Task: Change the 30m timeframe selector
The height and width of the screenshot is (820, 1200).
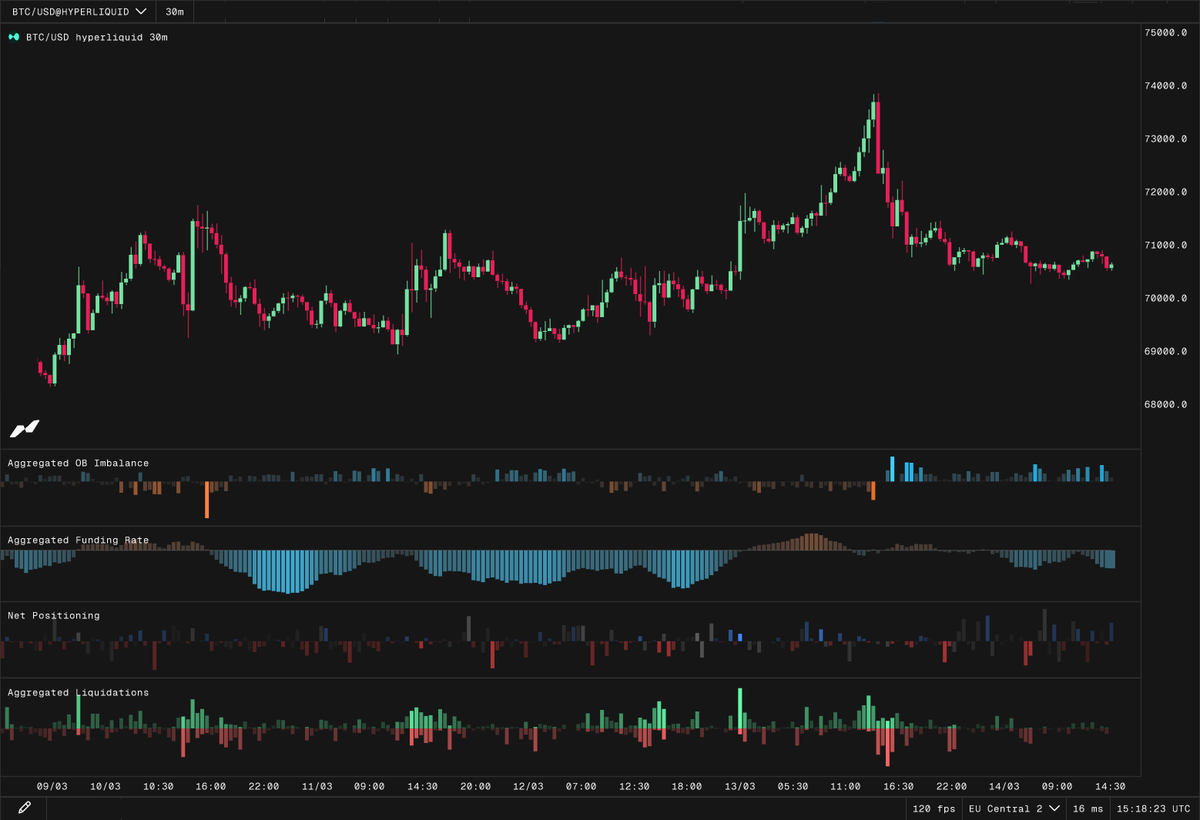Action: [174, 11]
